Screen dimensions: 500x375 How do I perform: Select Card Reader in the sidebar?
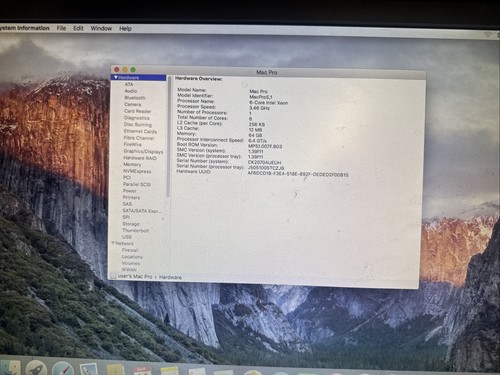point(138,111)
